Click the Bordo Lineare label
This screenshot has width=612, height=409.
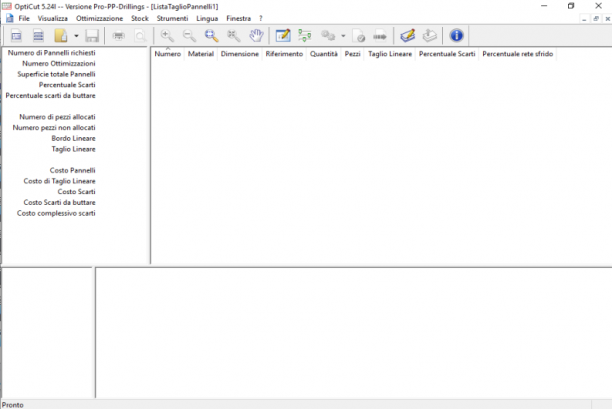point(73,138)
